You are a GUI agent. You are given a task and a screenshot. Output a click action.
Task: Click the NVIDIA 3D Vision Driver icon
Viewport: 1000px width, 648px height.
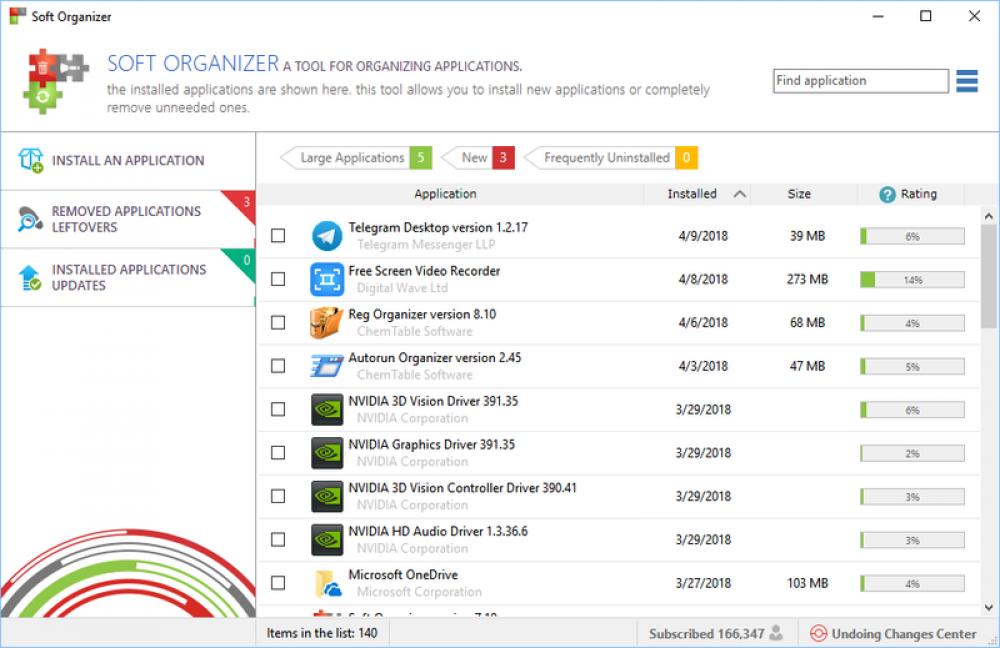[x=325, y=409]
